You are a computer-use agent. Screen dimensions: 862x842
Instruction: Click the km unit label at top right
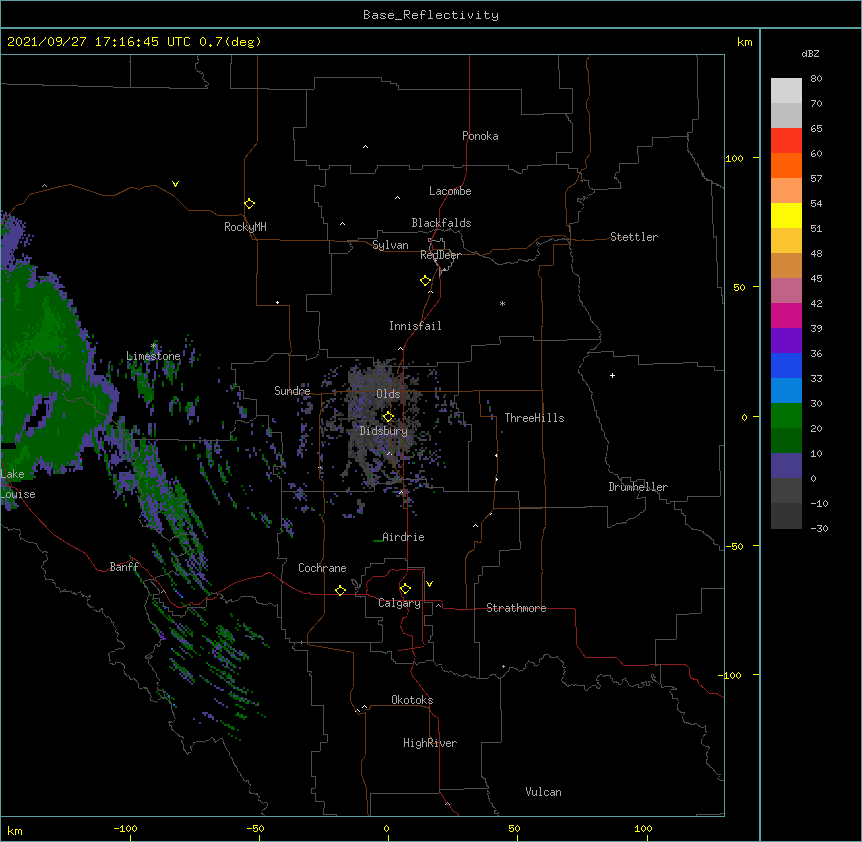click(744, 42)
